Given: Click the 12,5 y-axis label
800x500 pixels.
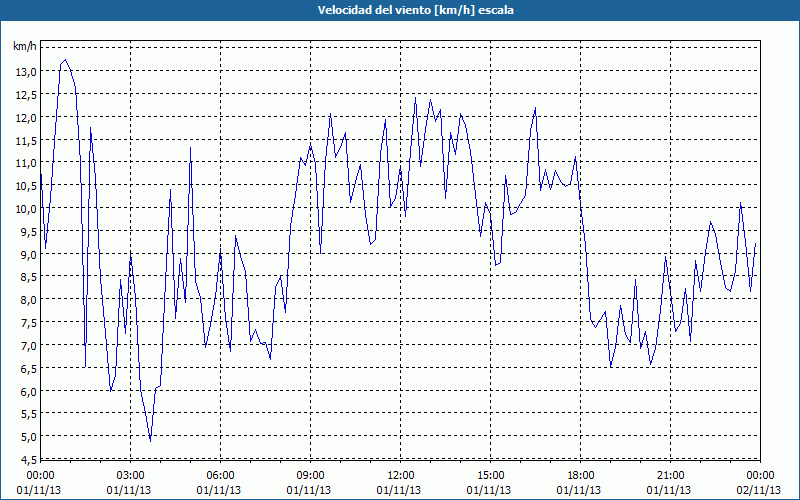Looking at the screenshot, I should click(x=26, y=95).
